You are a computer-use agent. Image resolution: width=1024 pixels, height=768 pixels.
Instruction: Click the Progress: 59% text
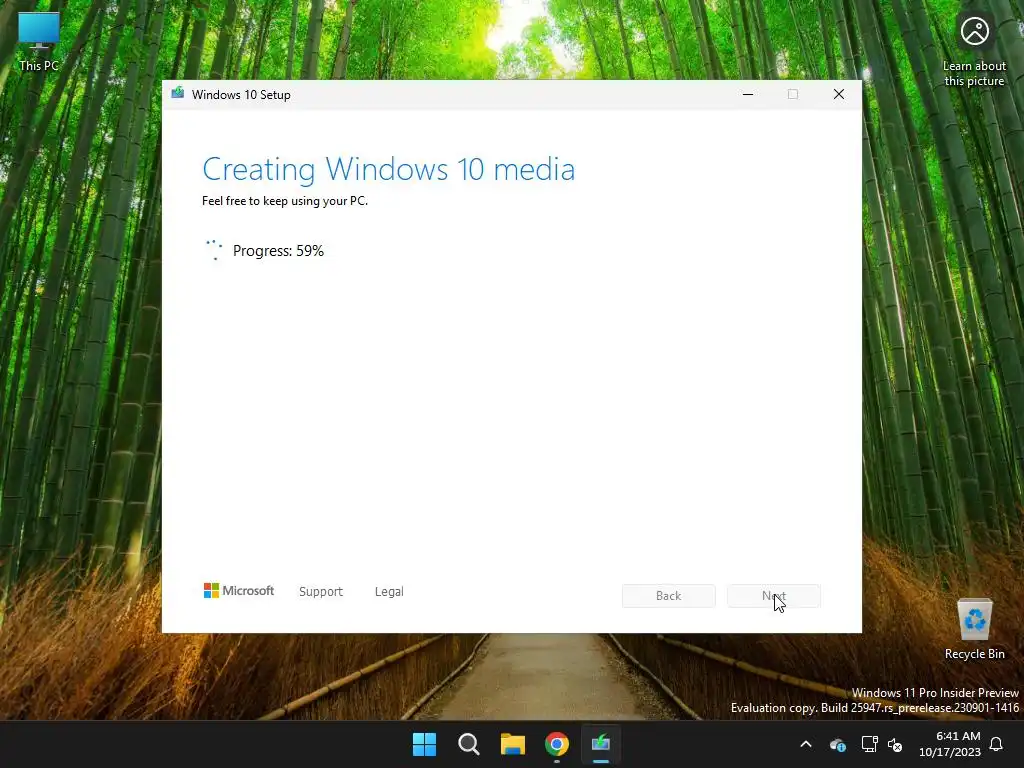(x=278, y=251)
